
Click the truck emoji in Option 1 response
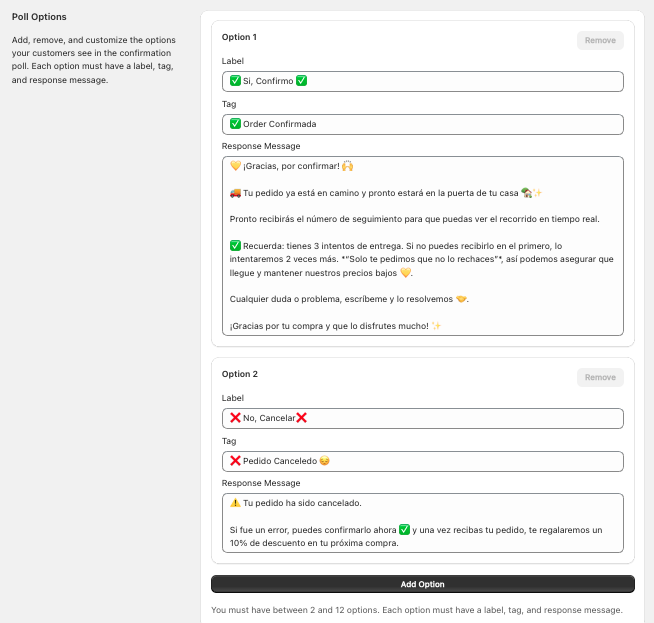click(235, 192)
